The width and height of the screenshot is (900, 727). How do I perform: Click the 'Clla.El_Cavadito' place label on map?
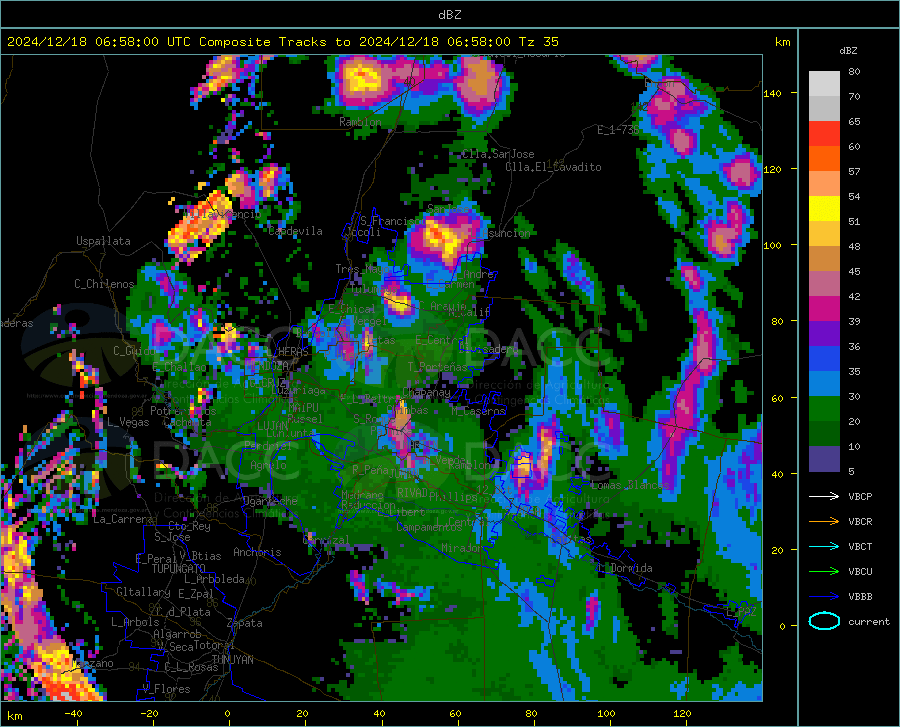(x=553, y=167)
